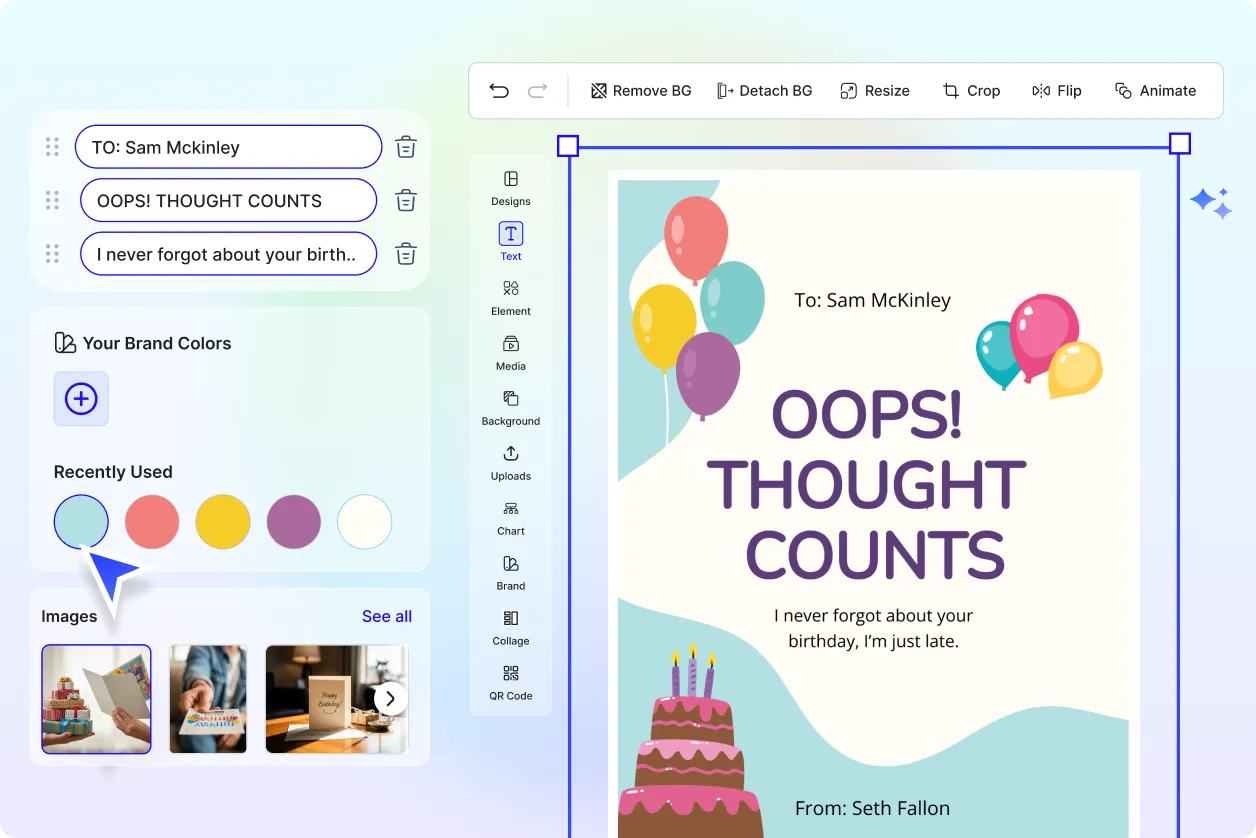The width and height of the screenshot is (1256, 838).
Task: Open the Chart panel
Action: tap(510, 520)
